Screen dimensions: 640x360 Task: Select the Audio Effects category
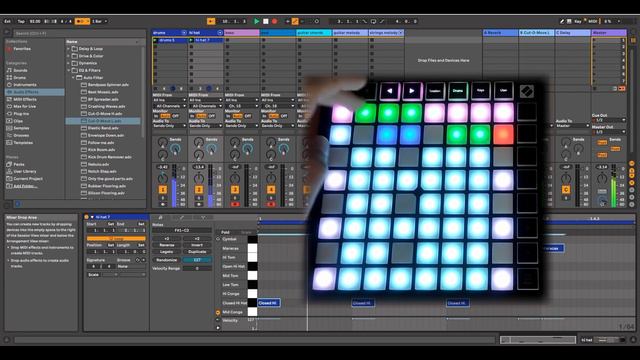tap(34, 92)
